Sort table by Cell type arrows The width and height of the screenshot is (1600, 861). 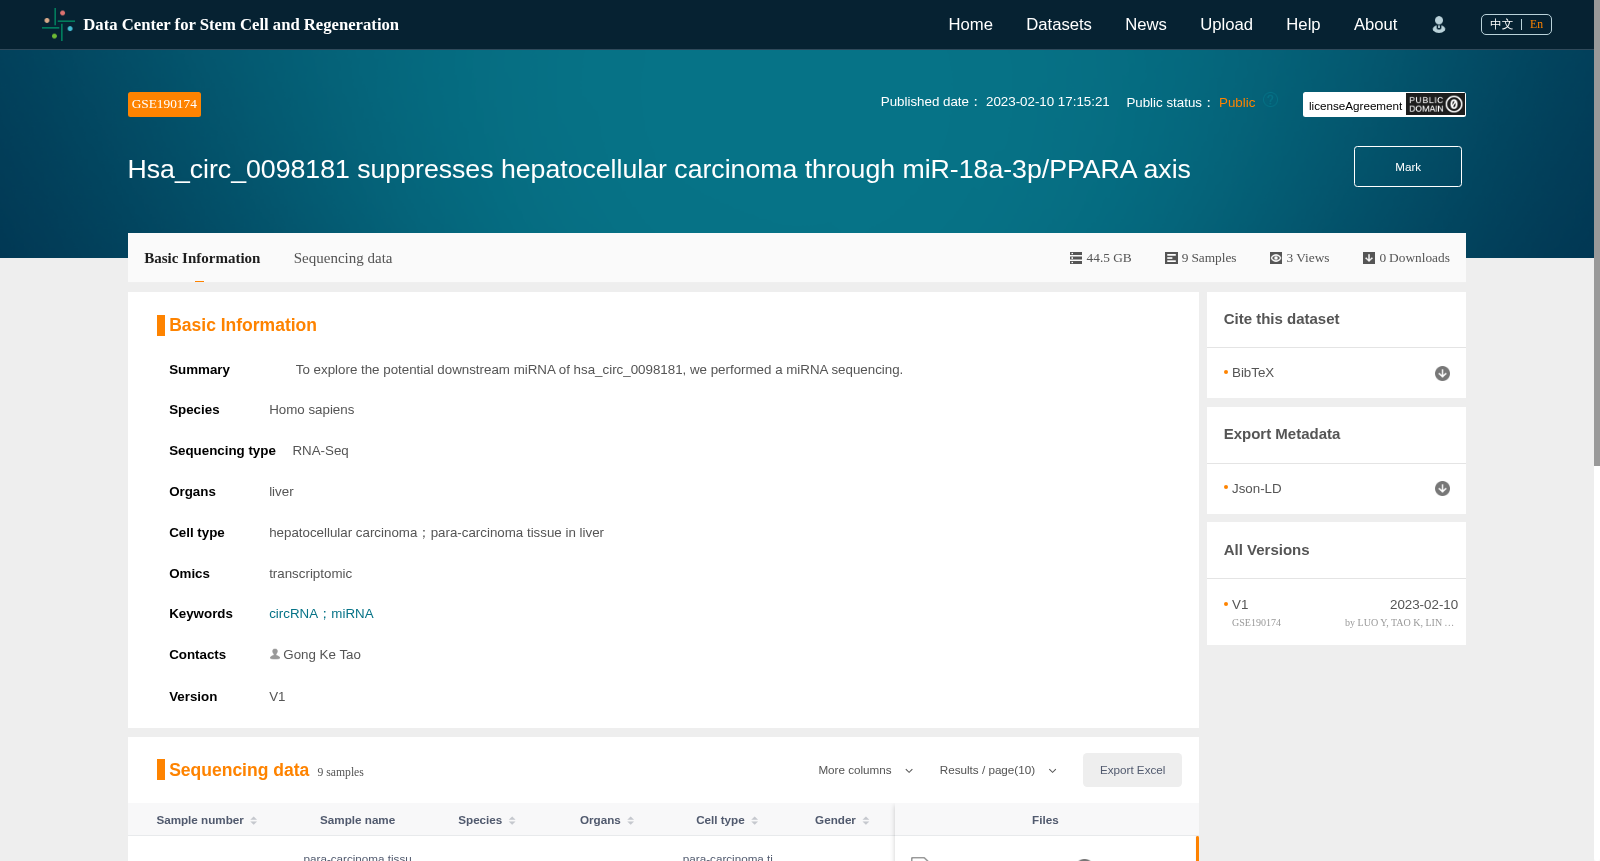click(x=755, y=821)
